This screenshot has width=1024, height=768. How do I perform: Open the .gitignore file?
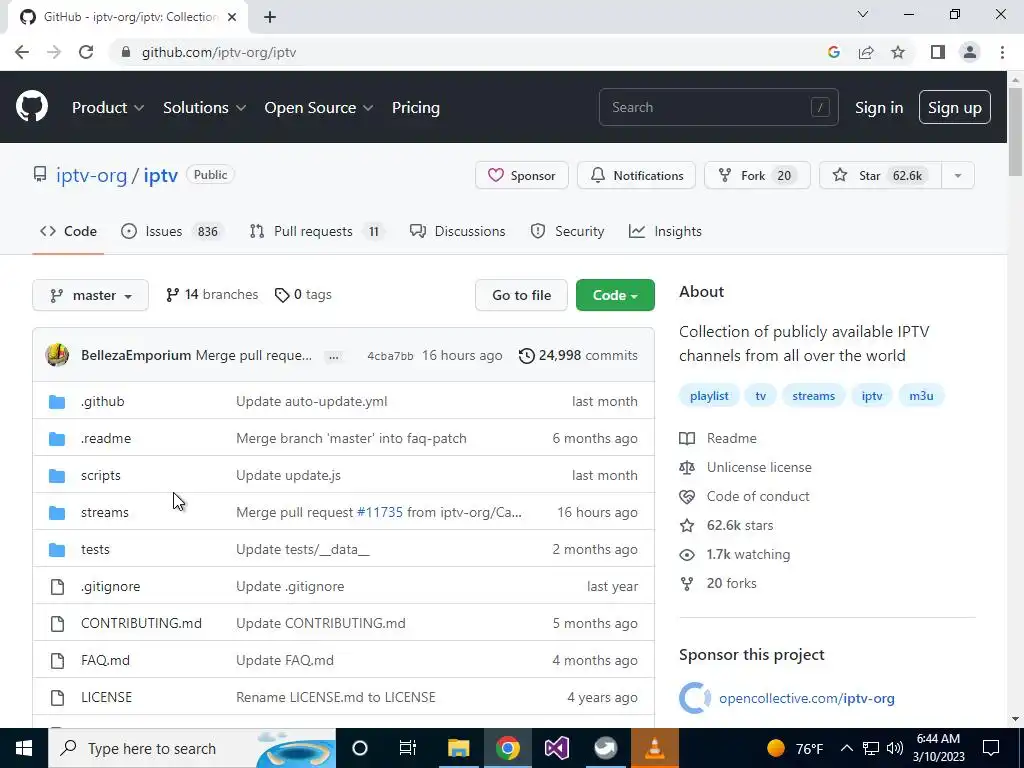pyautogui.click(x=110, y=586)
